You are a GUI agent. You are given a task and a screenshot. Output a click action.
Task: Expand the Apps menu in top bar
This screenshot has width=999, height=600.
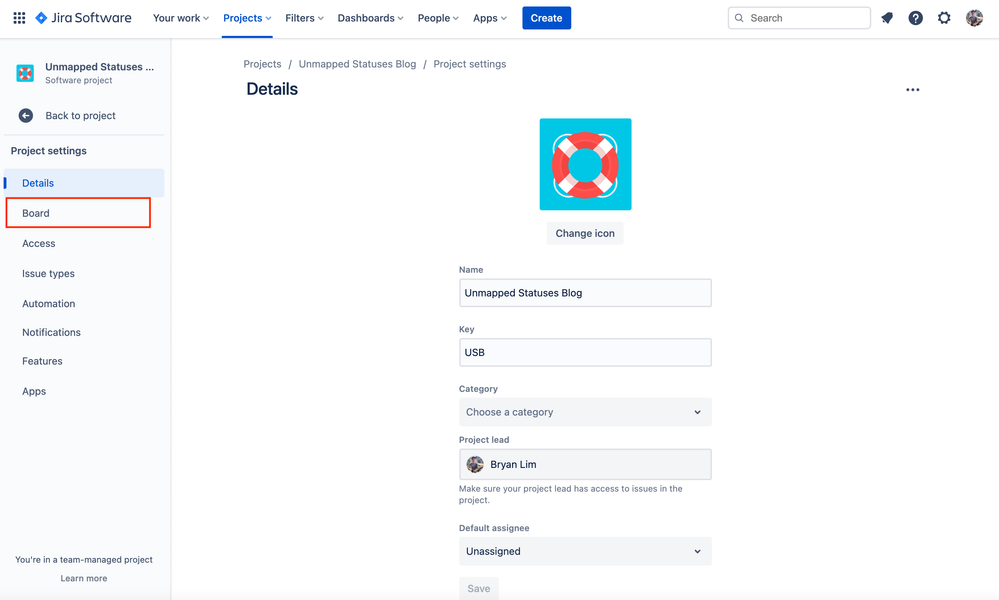point(490,18)
